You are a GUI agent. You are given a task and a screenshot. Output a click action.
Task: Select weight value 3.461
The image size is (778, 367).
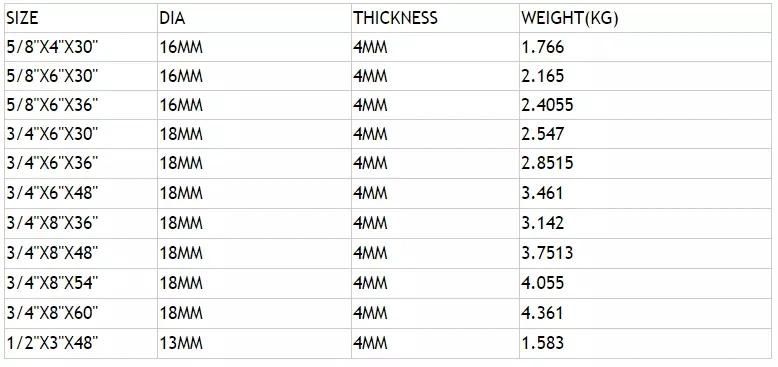coord(645,193)
